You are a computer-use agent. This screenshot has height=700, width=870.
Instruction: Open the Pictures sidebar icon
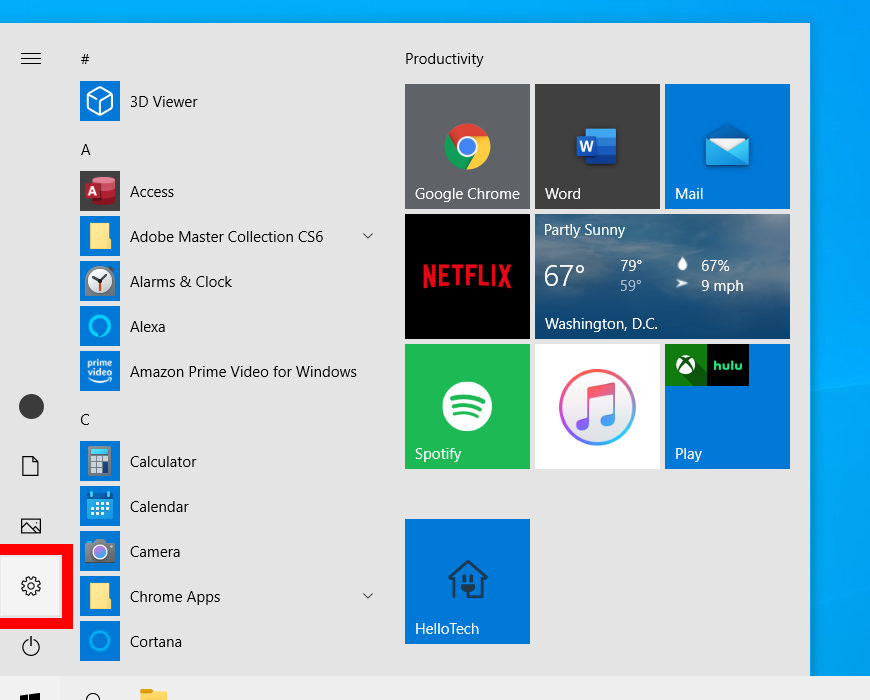(31, 526)
